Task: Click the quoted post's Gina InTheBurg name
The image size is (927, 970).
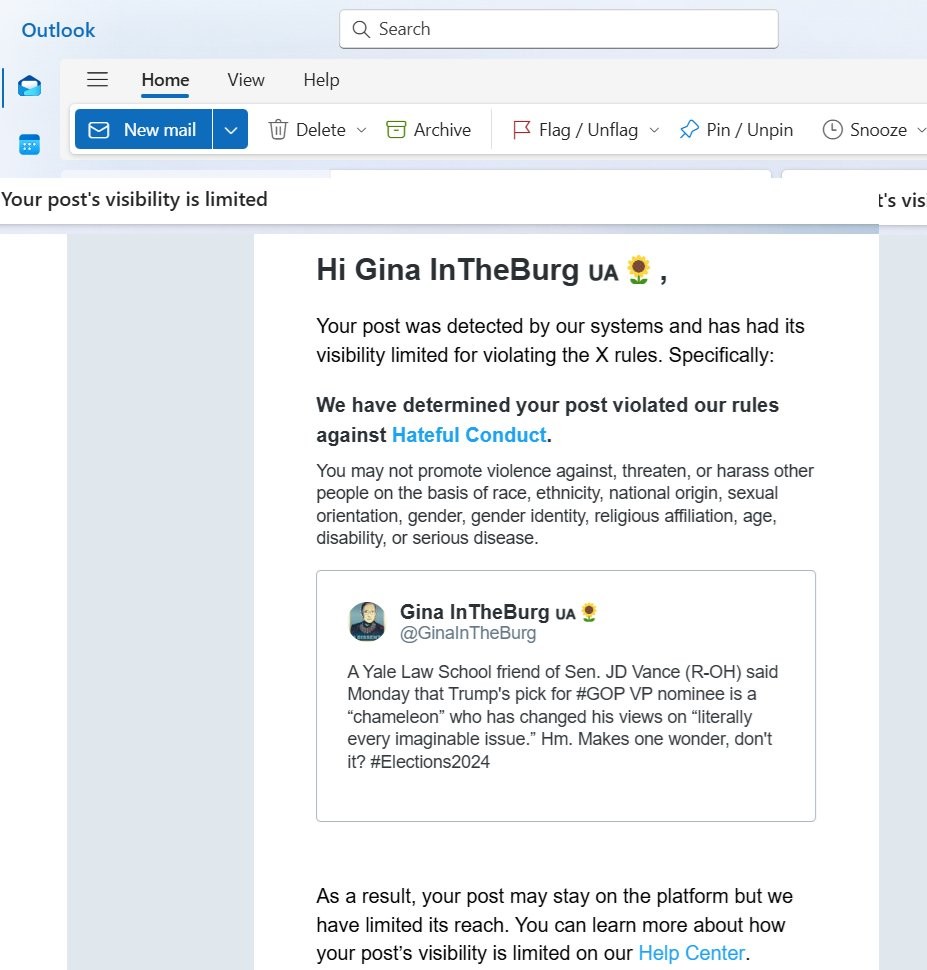Action: tap(475, 611)
